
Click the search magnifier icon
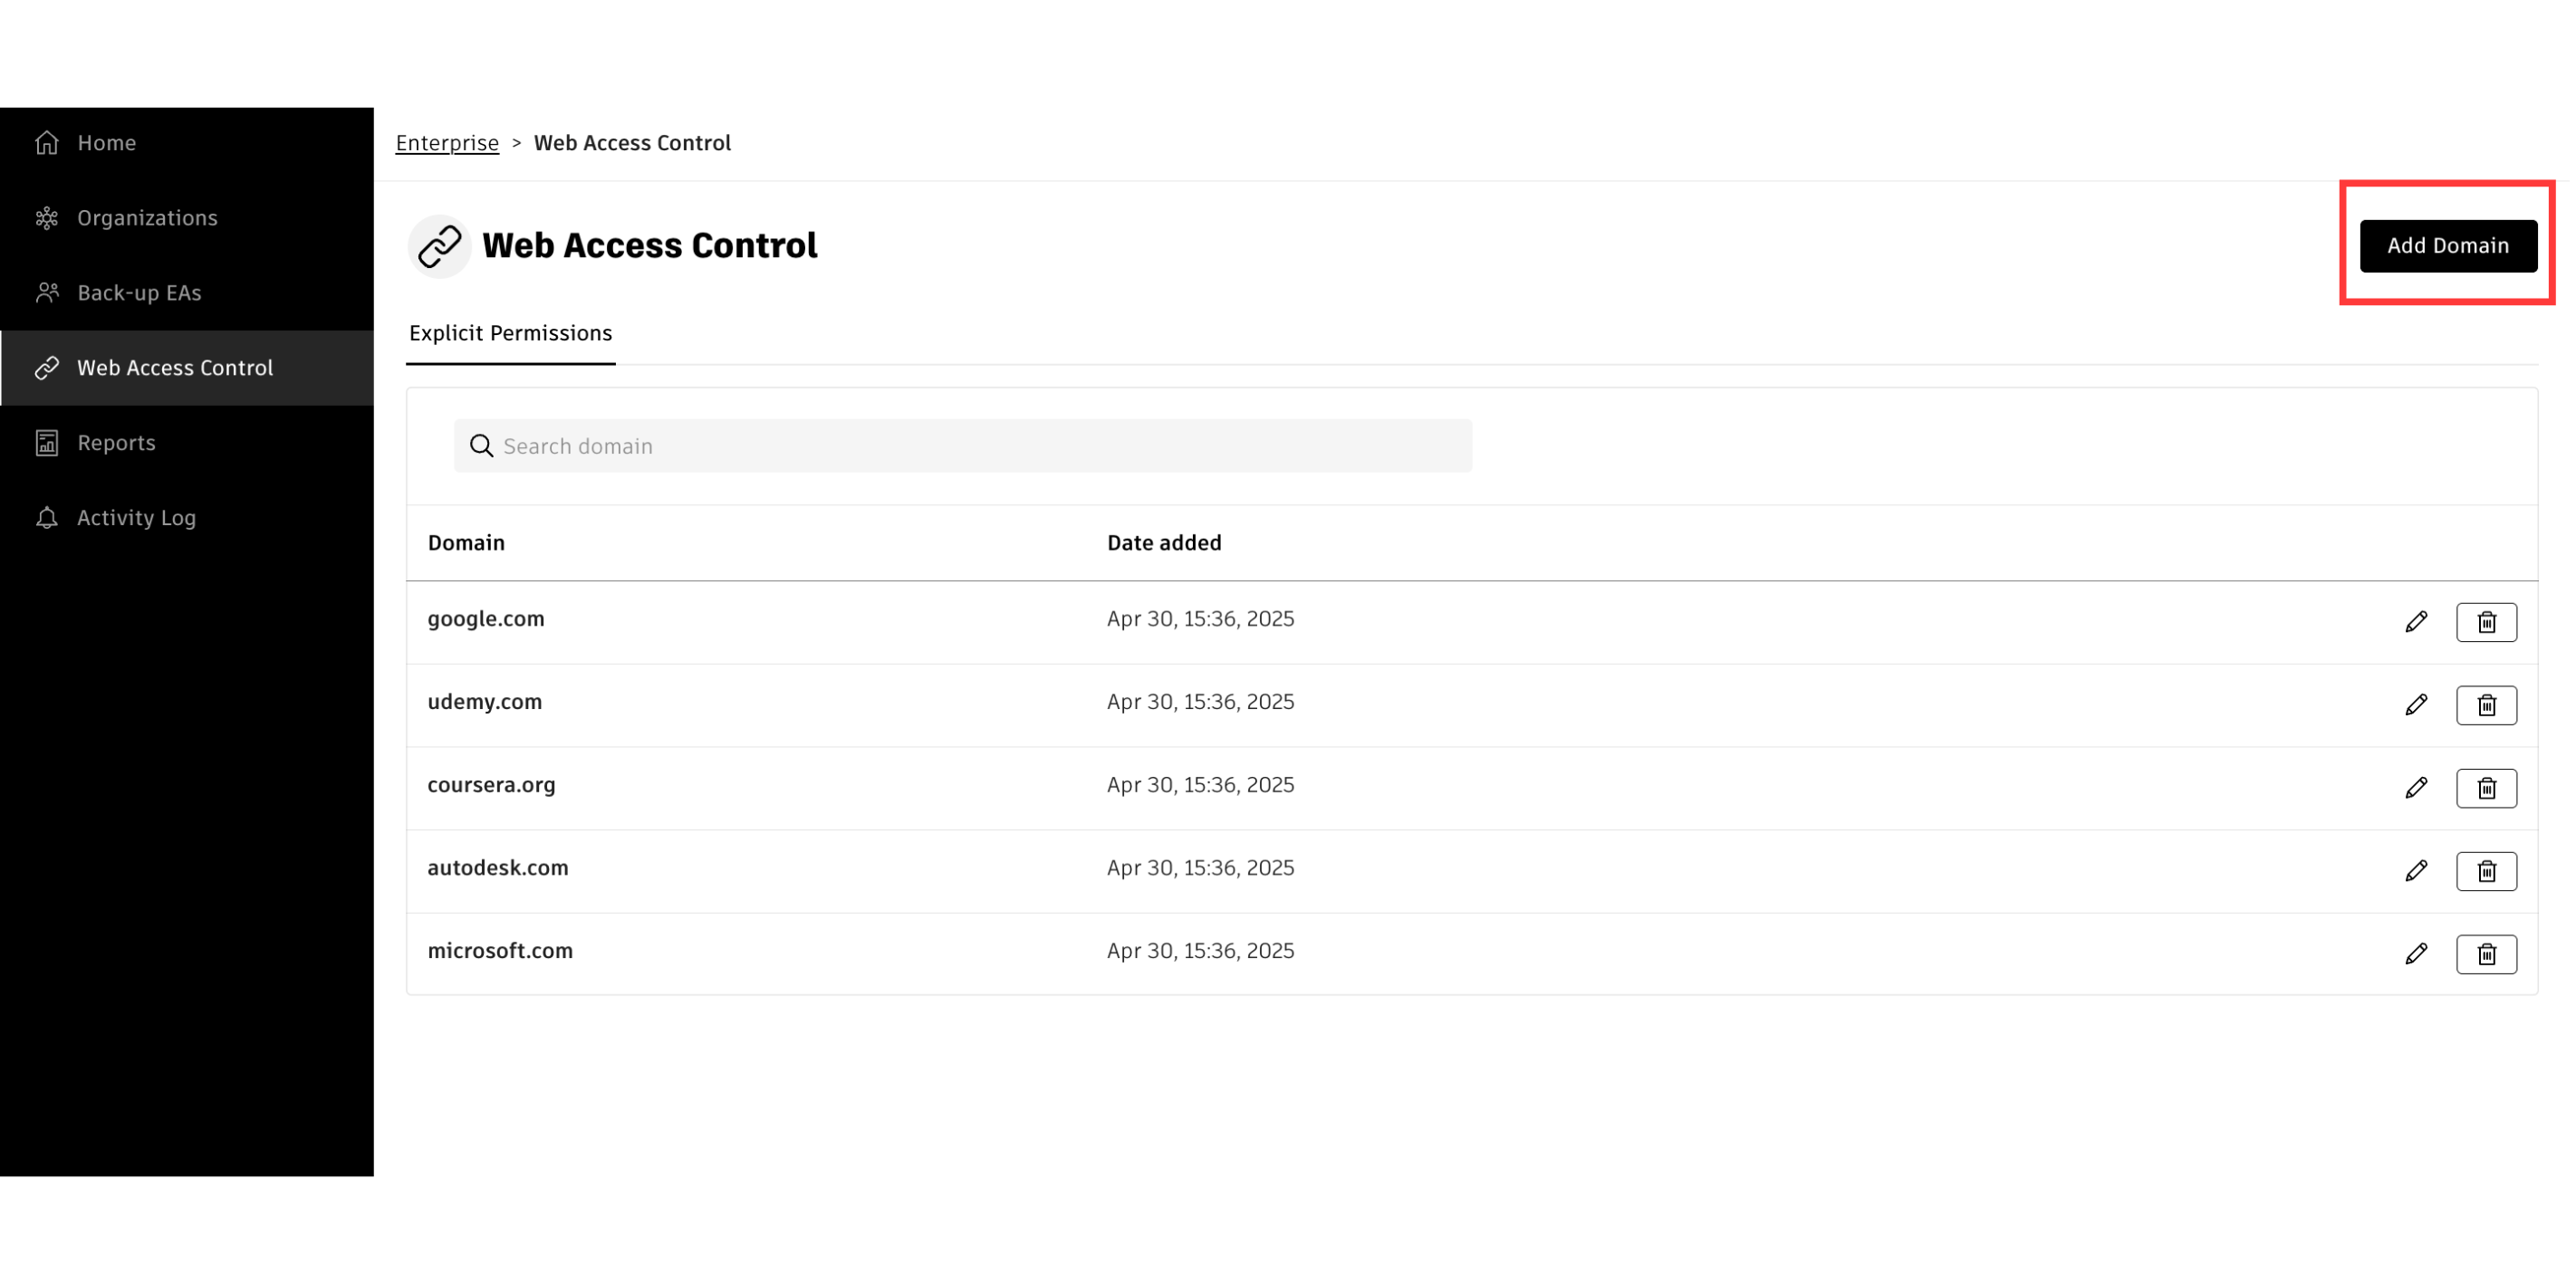[481, 446]
